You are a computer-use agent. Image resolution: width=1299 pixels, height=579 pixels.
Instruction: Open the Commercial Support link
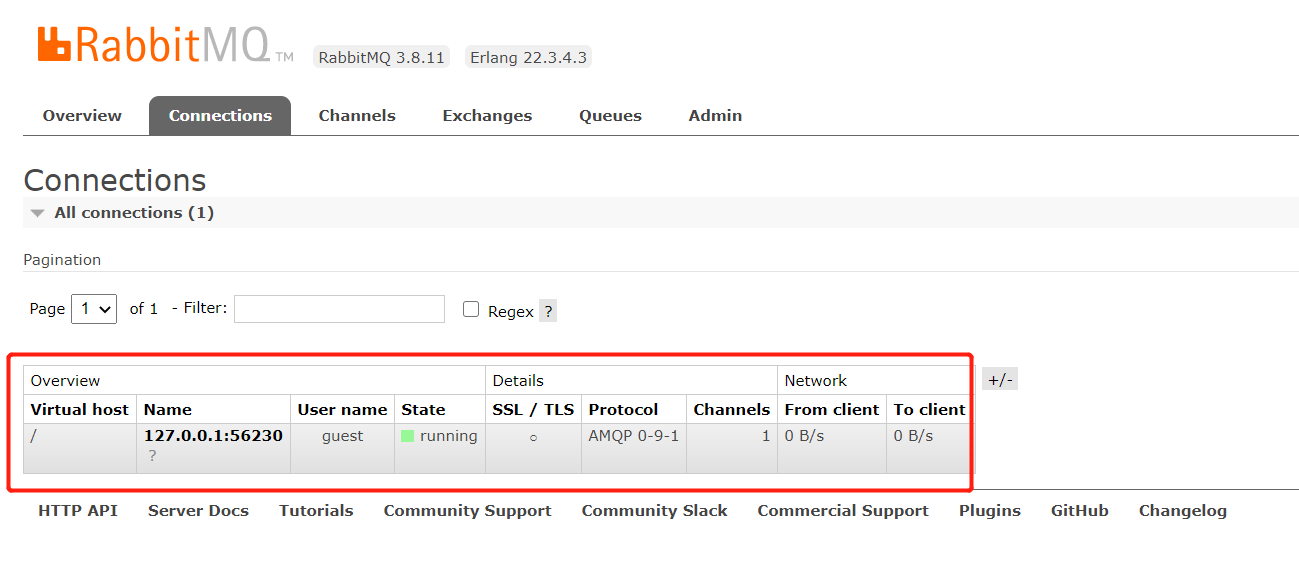843,511
